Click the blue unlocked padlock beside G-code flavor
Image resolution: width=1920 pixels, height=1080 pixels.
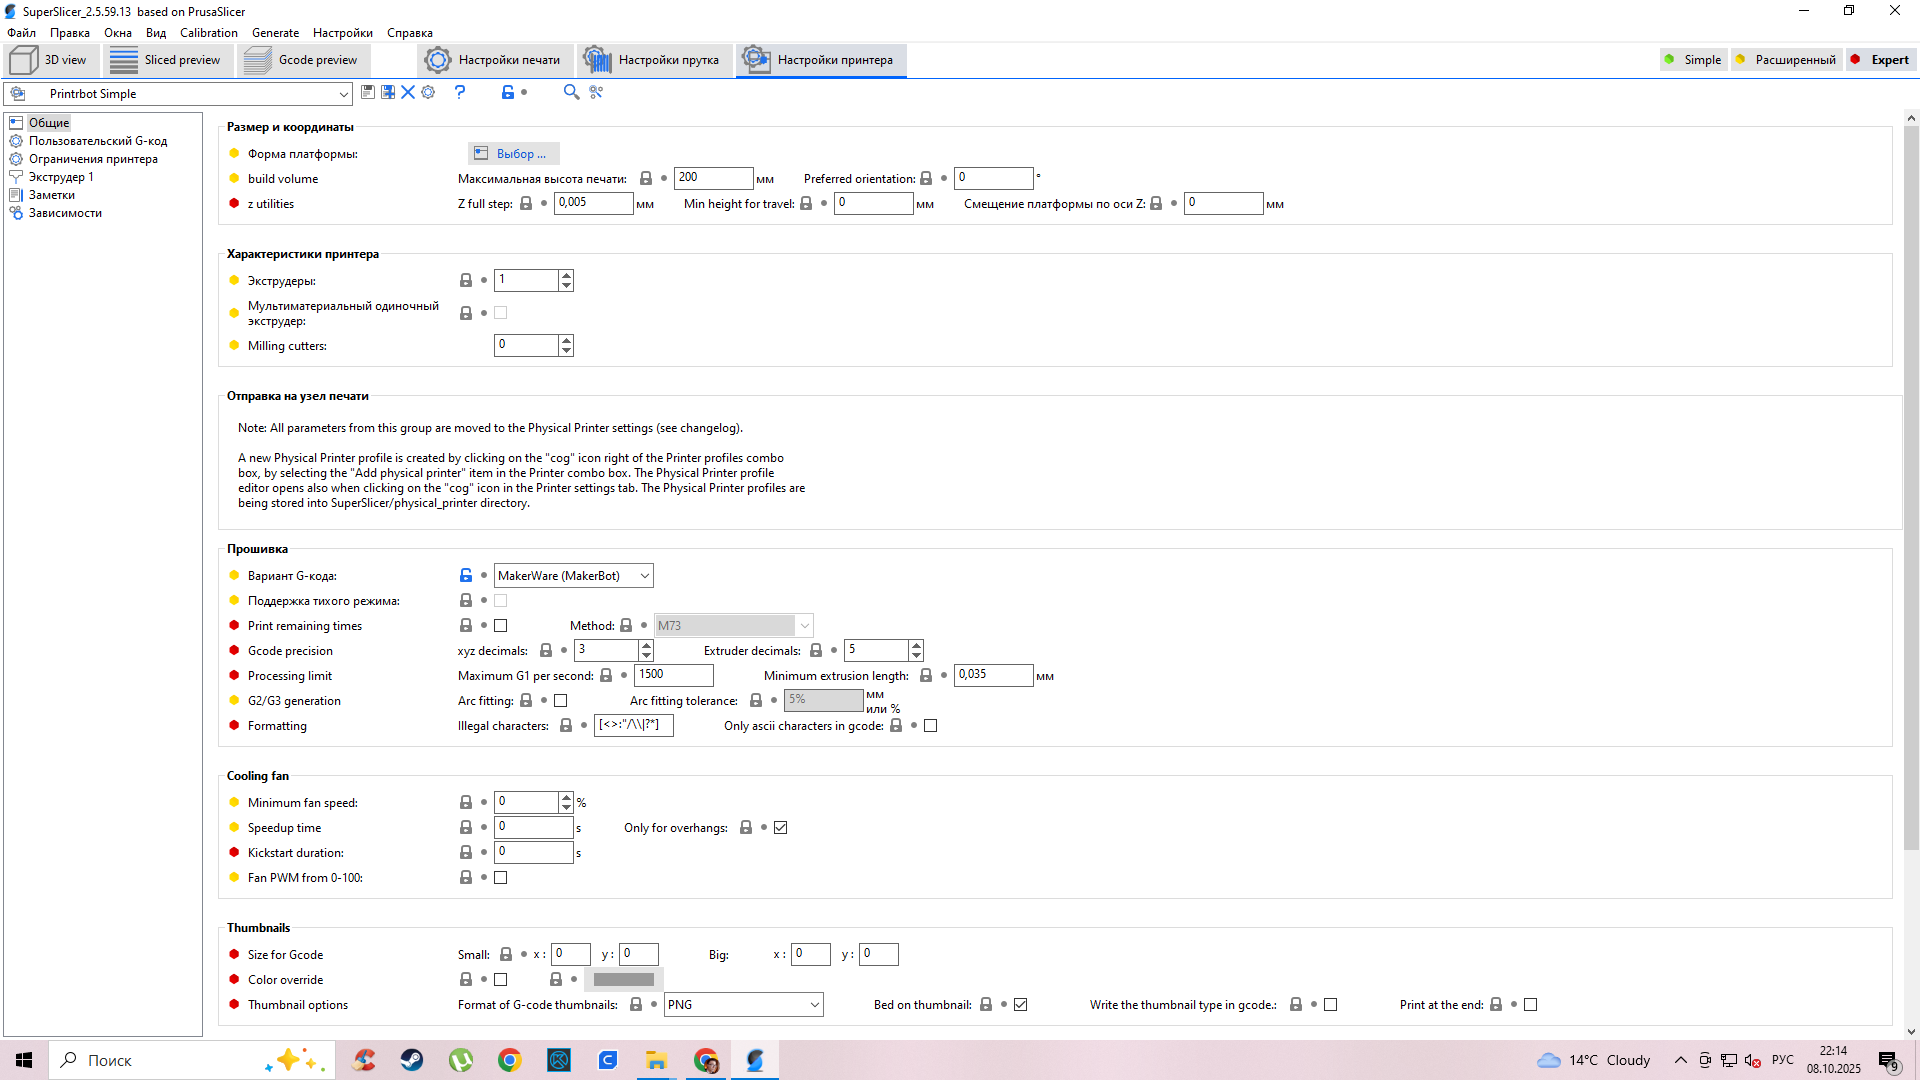(466, 576)
